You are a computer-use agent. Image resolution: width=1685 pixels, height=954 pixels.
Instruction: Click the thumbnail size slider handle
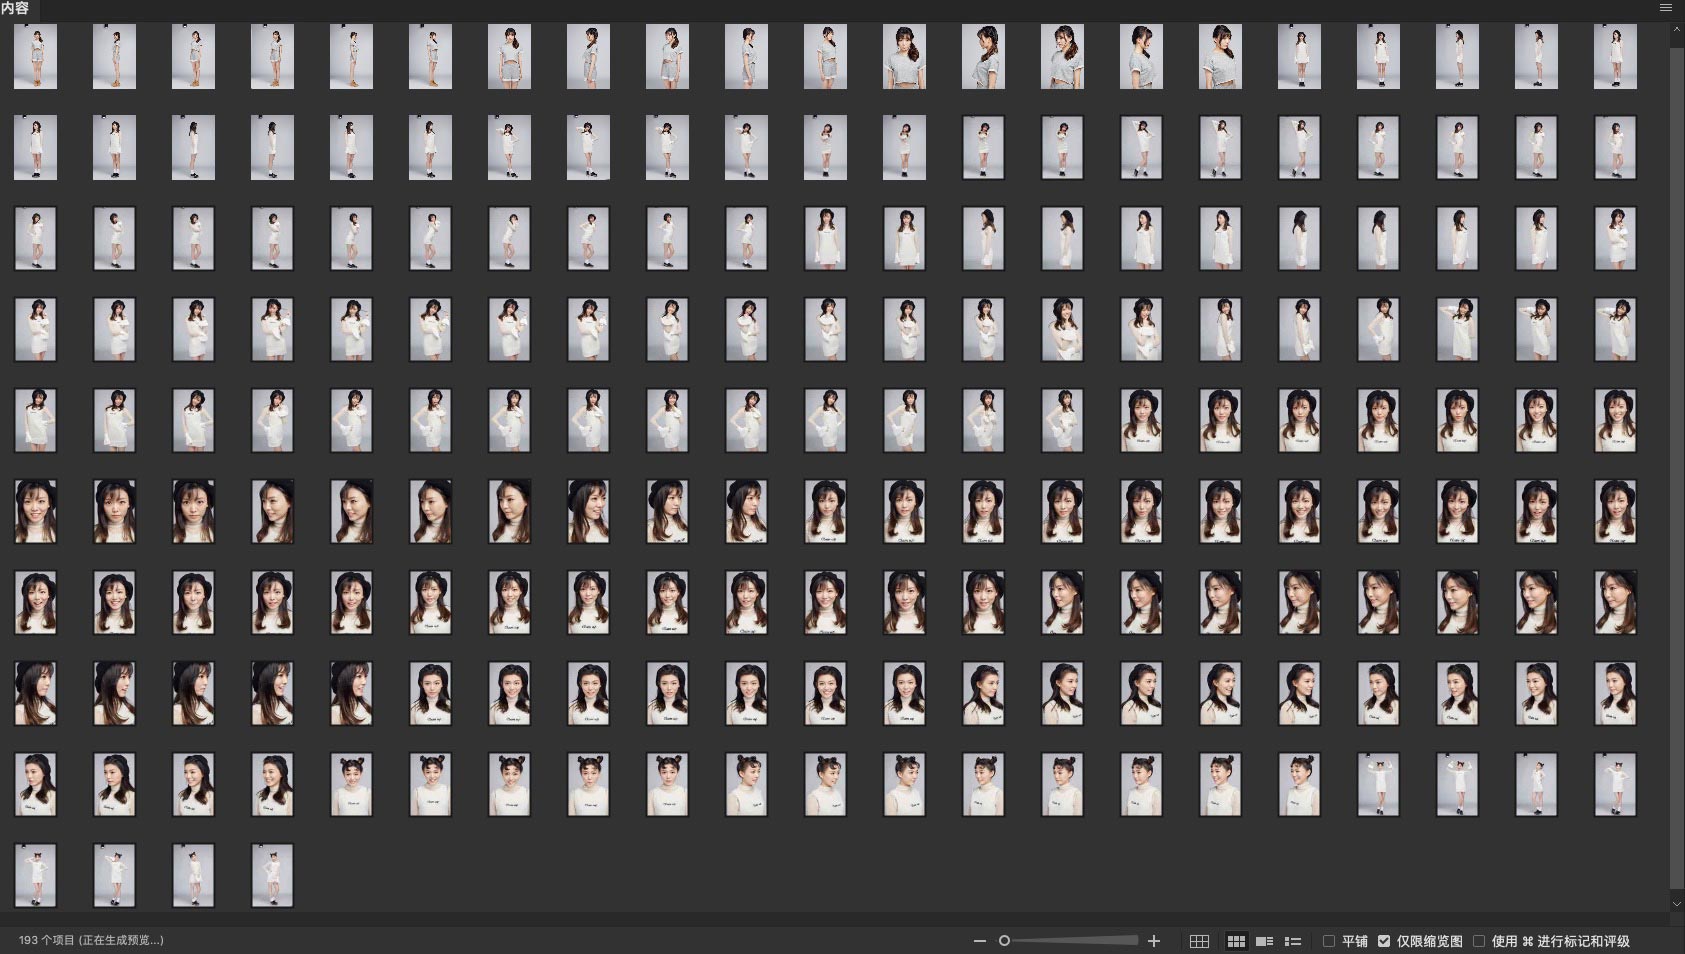click(x=1004, y=941)
